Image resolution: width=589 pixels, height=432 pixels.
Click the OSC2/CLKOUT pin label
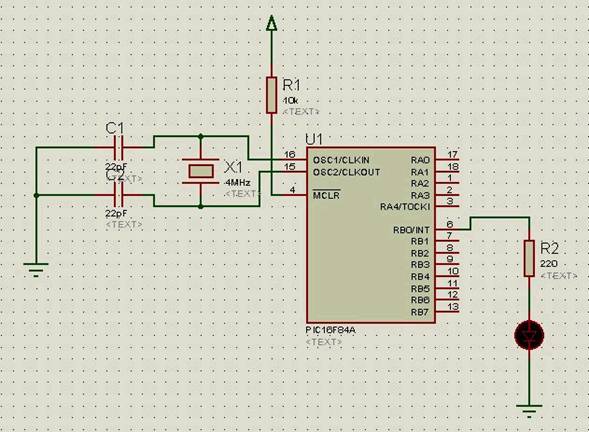click(346, 172)
